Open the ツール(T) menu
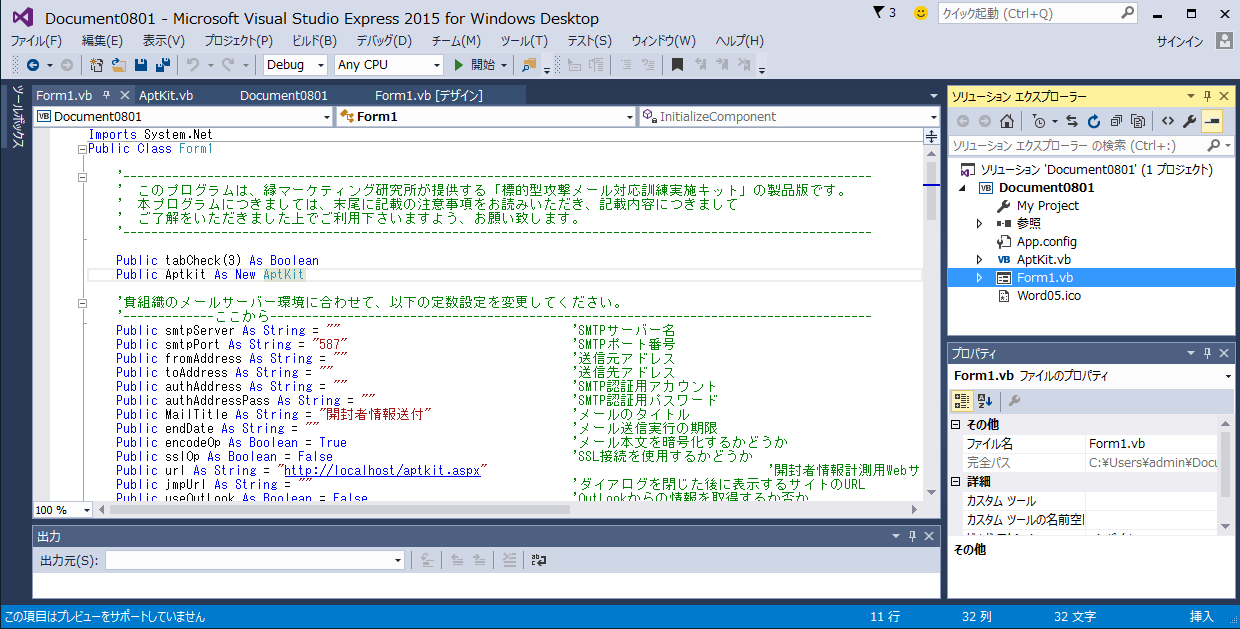 tap(524, 41)
